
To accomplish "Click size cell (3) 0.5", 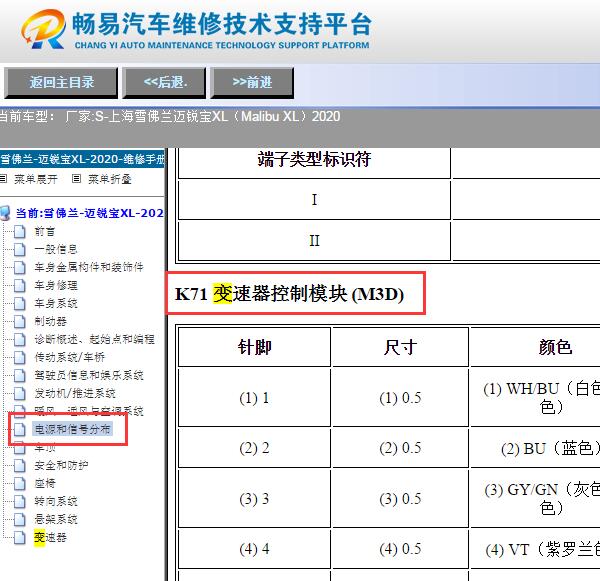I will point(400,499).
